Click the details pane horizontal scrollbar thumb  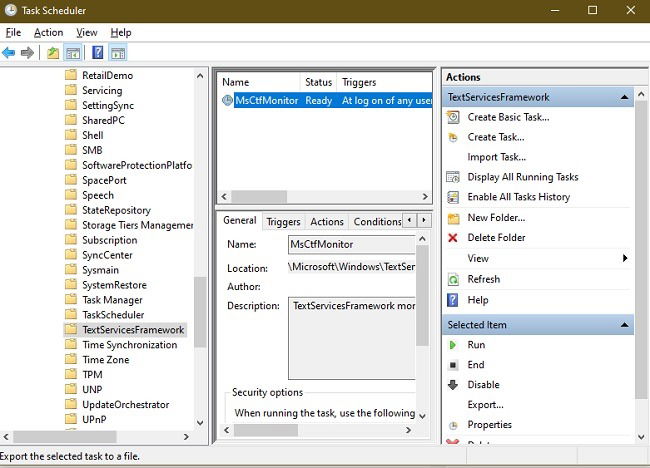tap(266, 430)
